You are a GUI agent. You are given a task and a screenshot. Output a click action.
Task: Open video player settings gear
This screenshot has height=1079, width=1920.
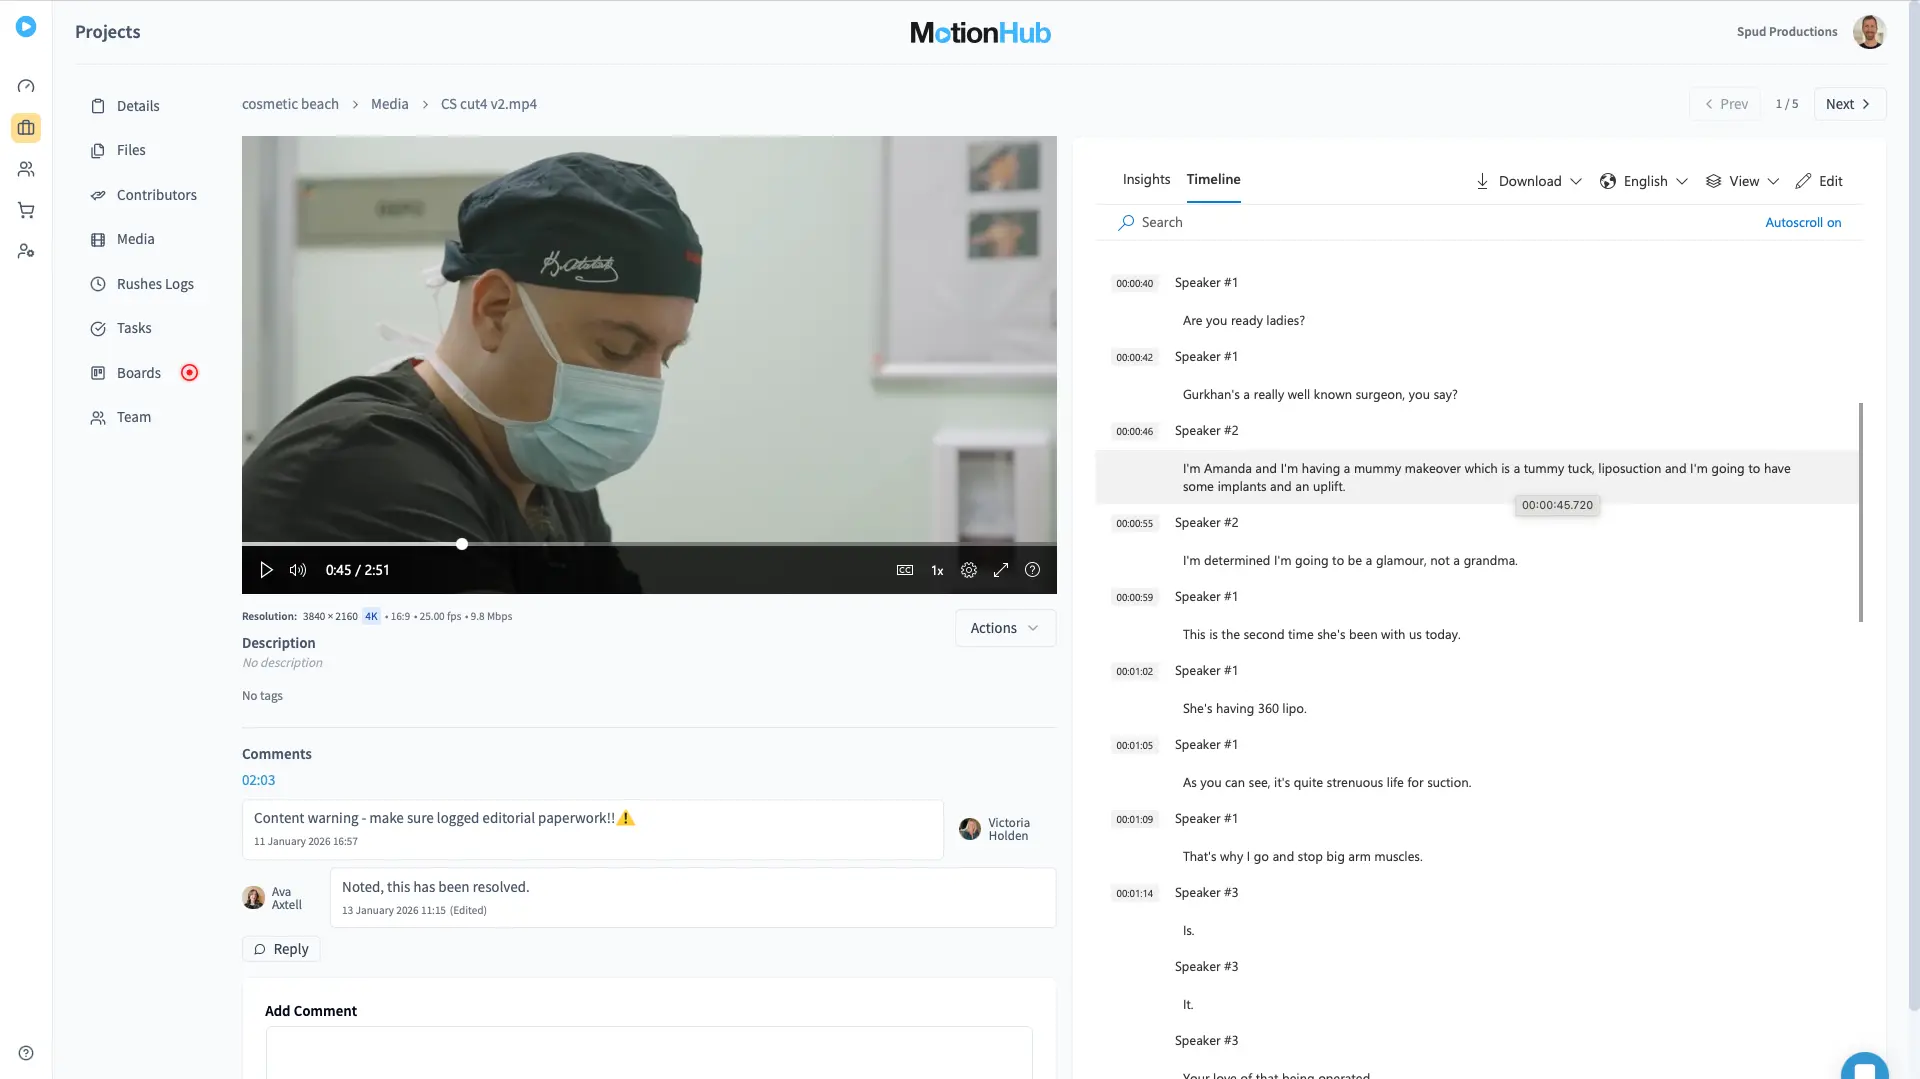click(968, 570)
